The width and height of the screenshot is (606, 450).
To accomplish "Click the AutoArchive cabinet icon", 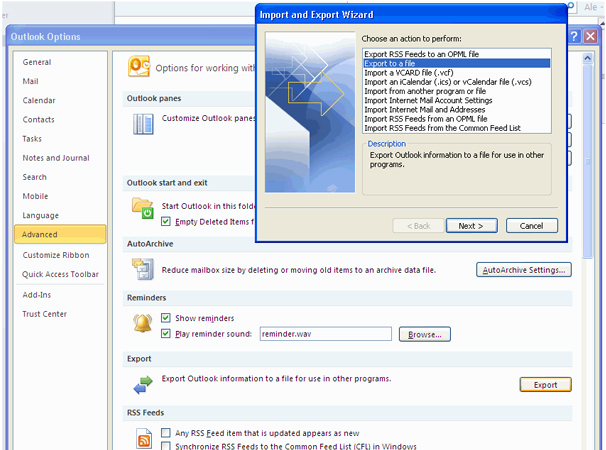I will [143, 269].
